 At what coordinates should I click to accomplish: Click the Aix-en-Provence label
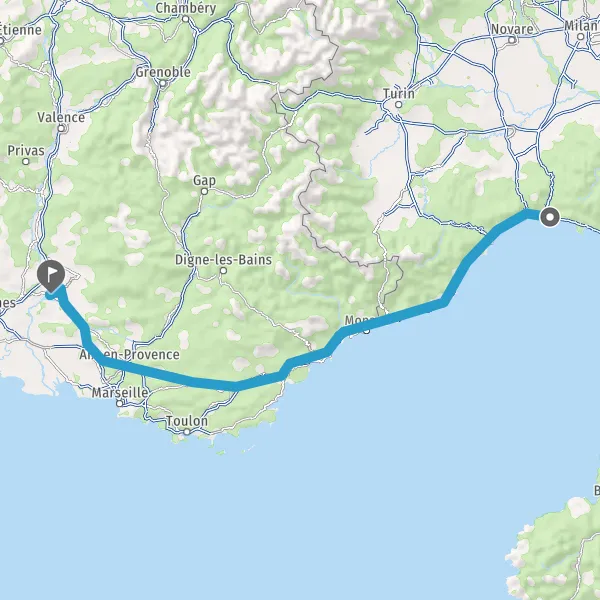click(x=129, y=354)
